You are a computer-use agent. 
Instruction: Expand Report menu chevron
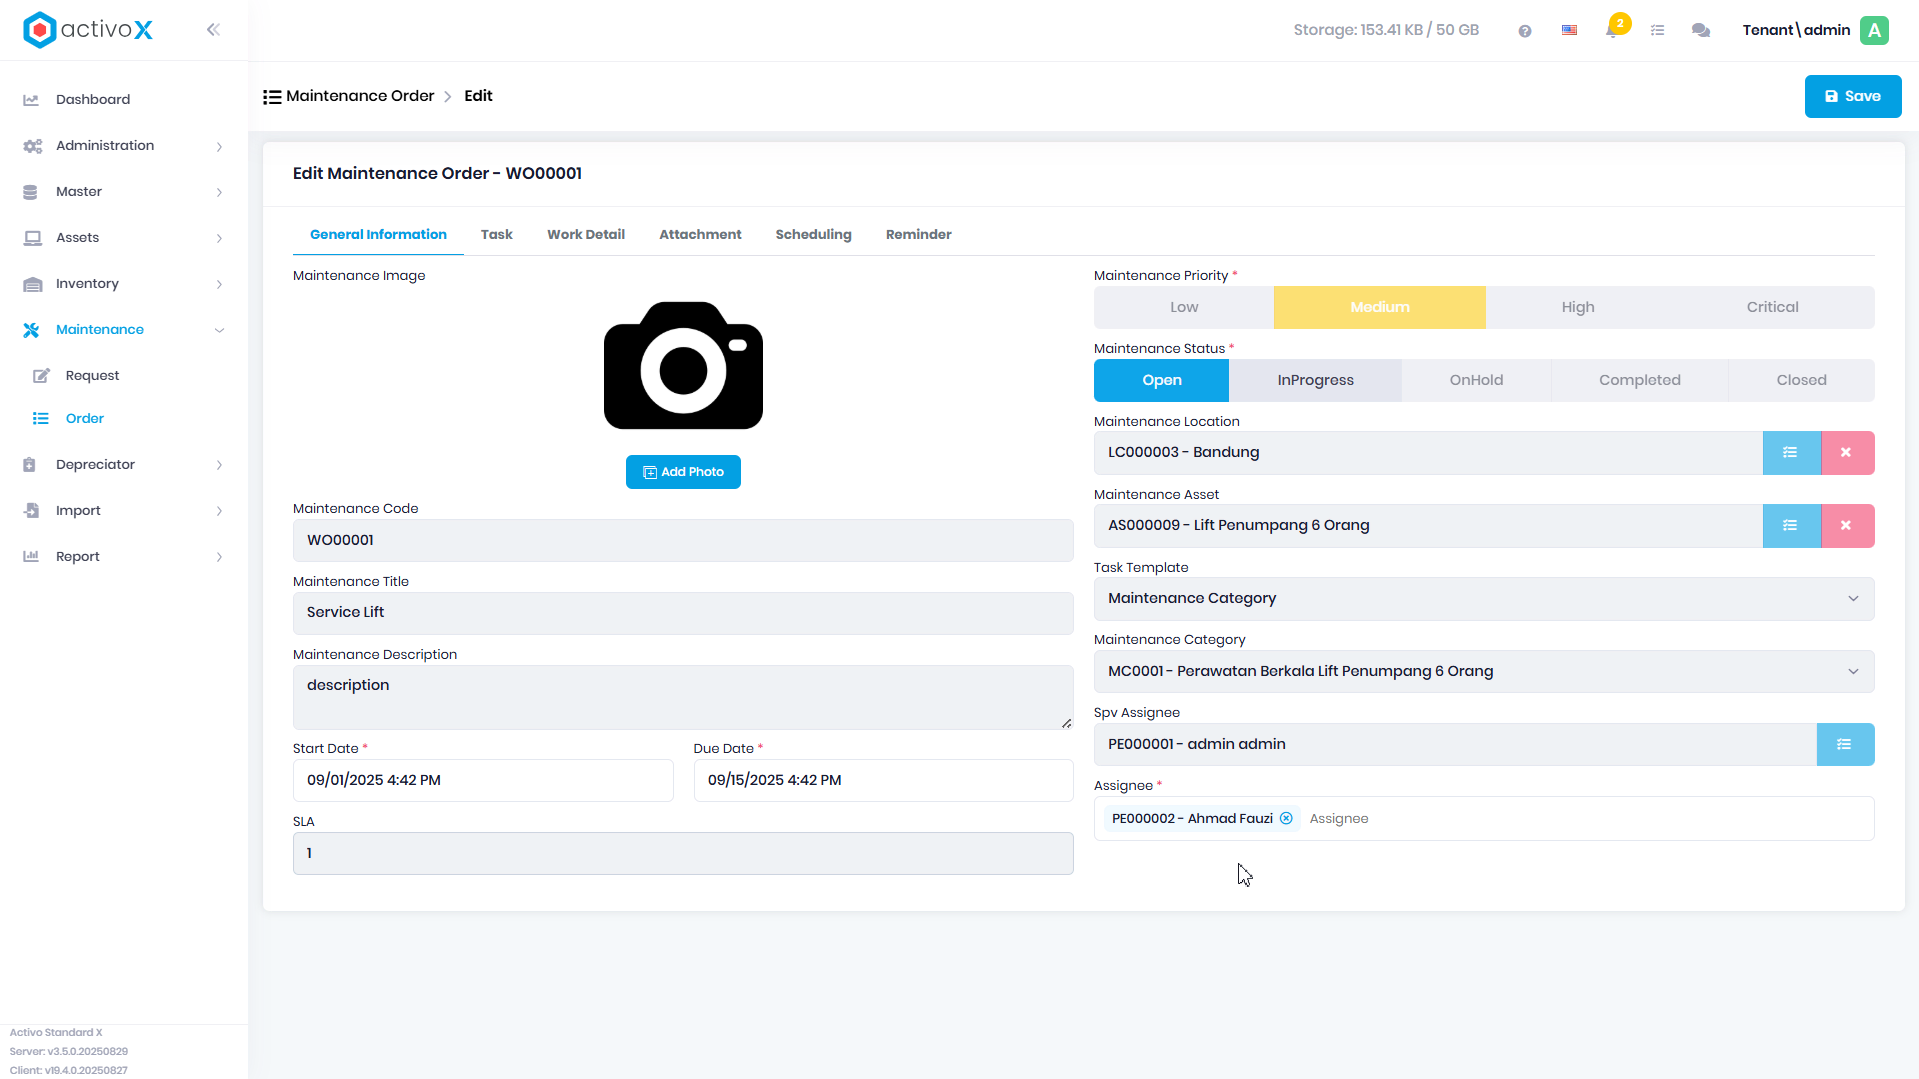click(x=219, y=558)
